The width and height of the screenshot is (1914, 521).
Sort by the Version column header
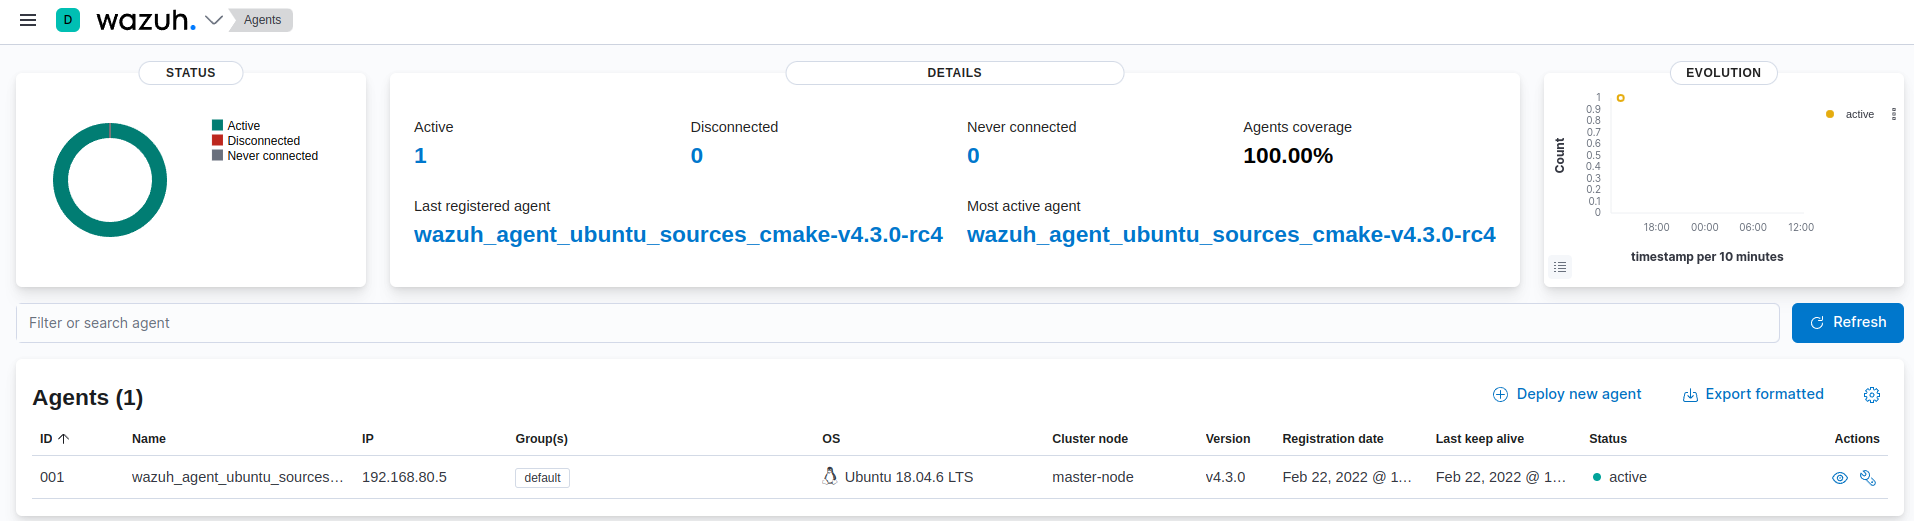[x=1228, y=439]
